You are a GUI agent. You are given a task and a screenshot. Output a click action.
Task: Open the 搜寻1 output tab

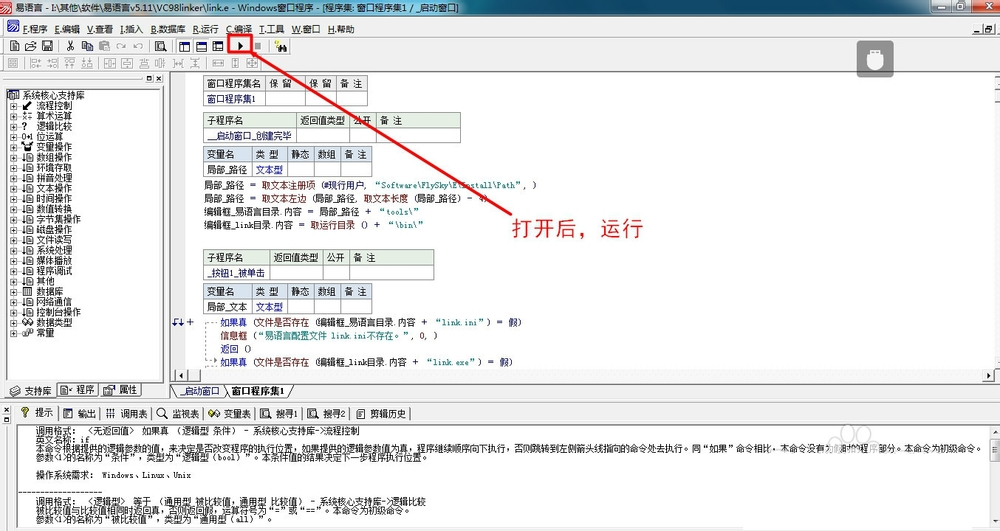click(279, 414)
